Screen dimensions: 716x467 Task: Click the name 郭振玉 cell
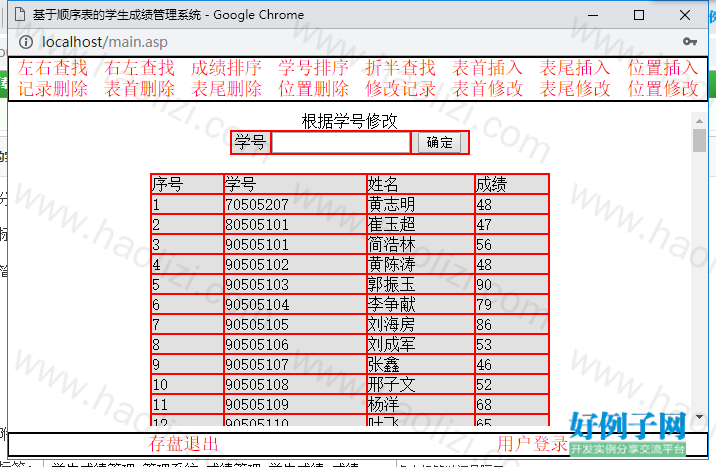[421, 285]
